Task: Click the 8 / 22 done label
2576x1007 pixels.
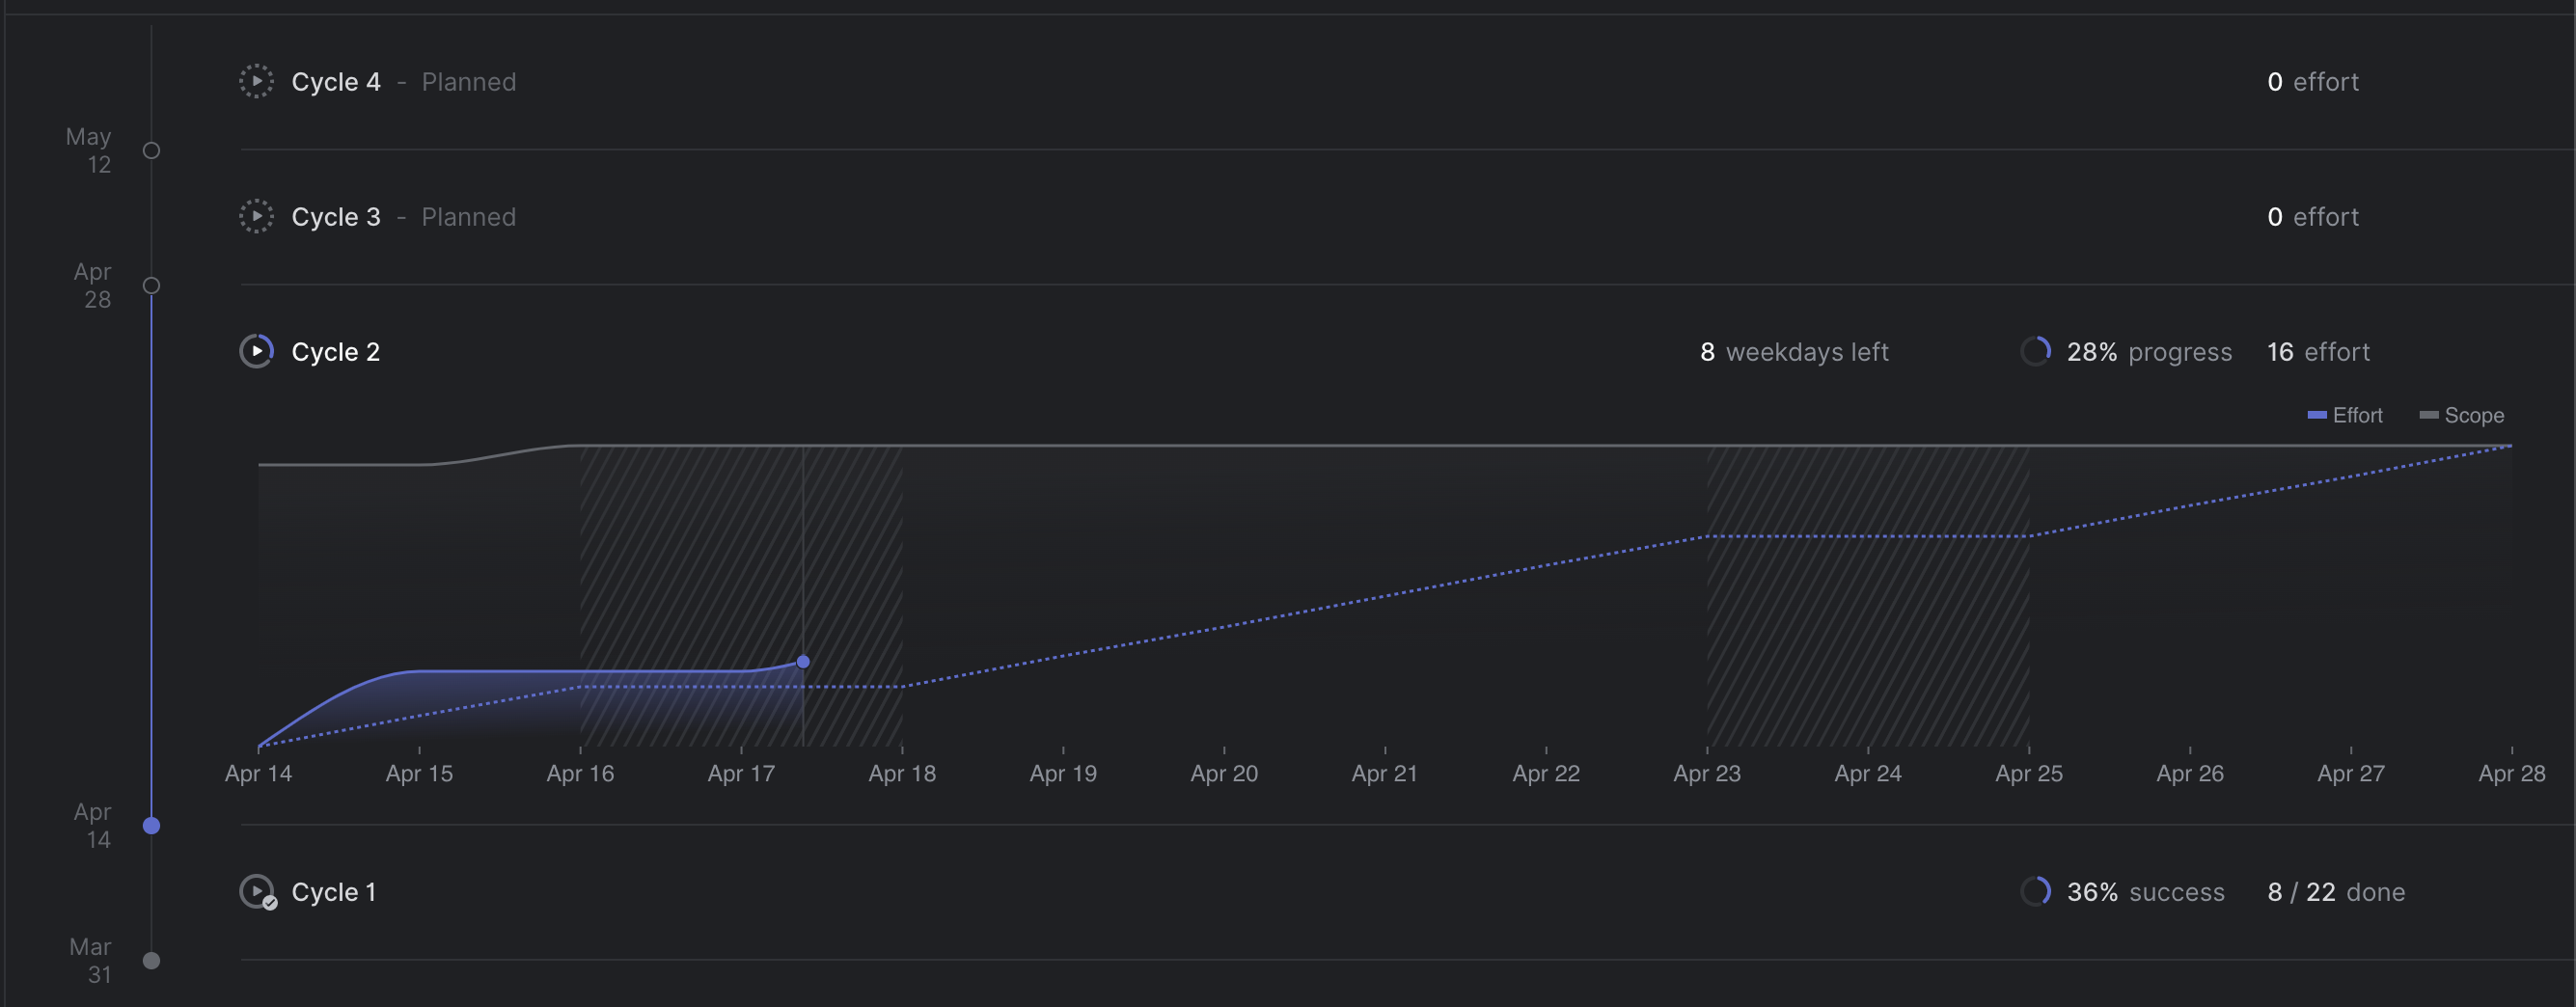Action: coord(2335,892)
